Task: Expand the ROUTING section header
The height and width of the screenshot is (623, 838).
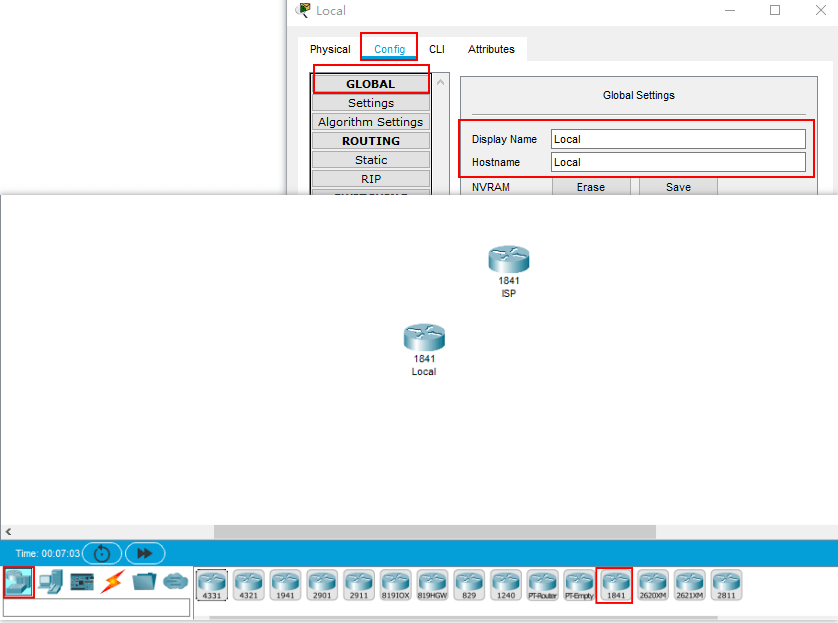Action: tap(371, 141)
